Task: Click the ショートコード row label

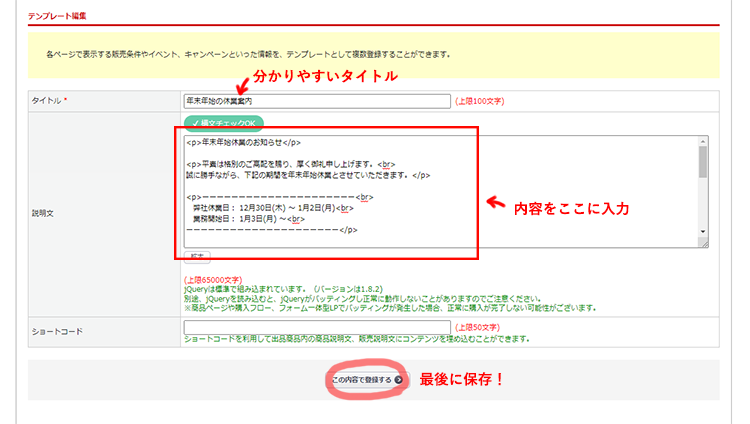Action: tap(58, 331)
